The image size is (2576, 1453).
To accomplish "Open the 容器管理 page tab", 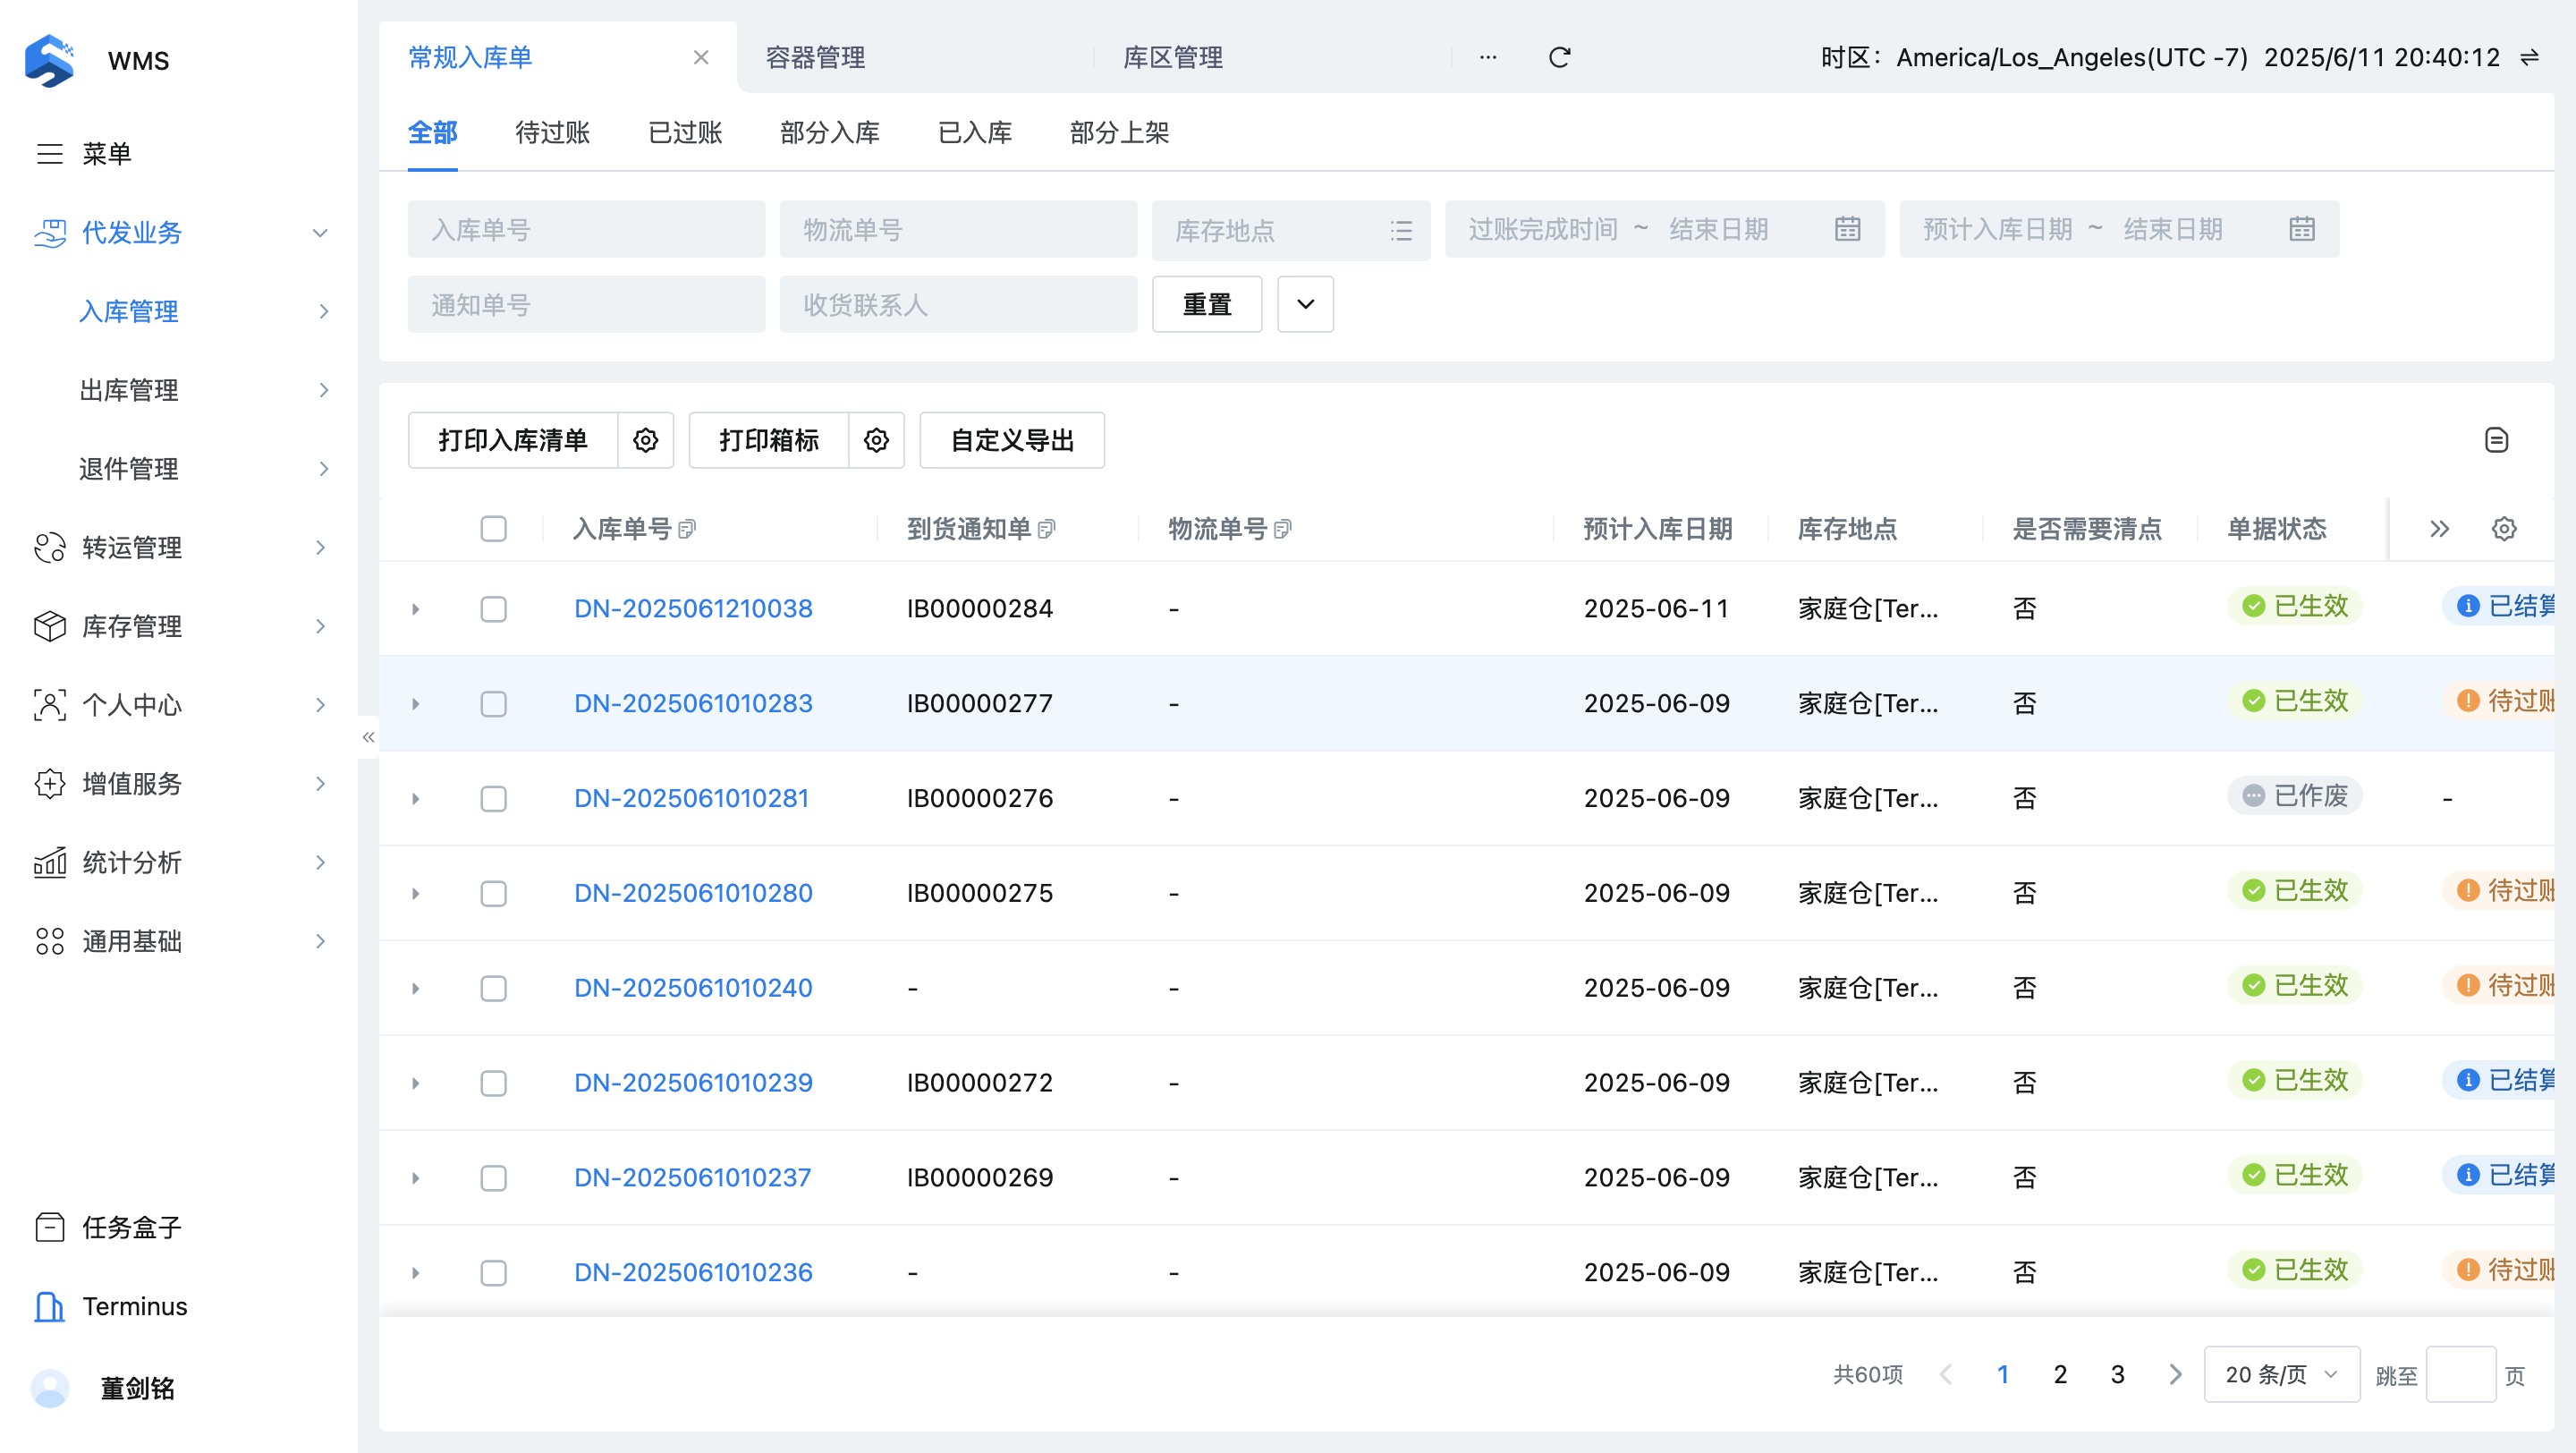I will (x=815, y=58).
